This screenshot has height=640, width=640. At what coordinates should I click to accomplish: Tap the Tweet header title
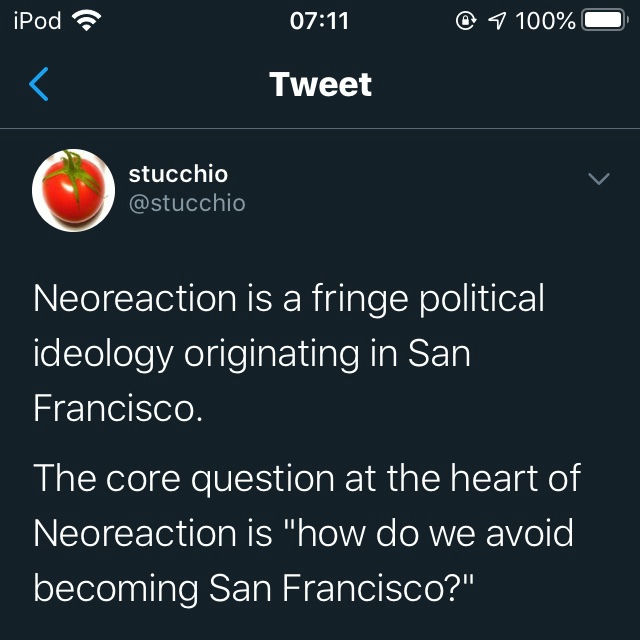click(x=320, y=84)
